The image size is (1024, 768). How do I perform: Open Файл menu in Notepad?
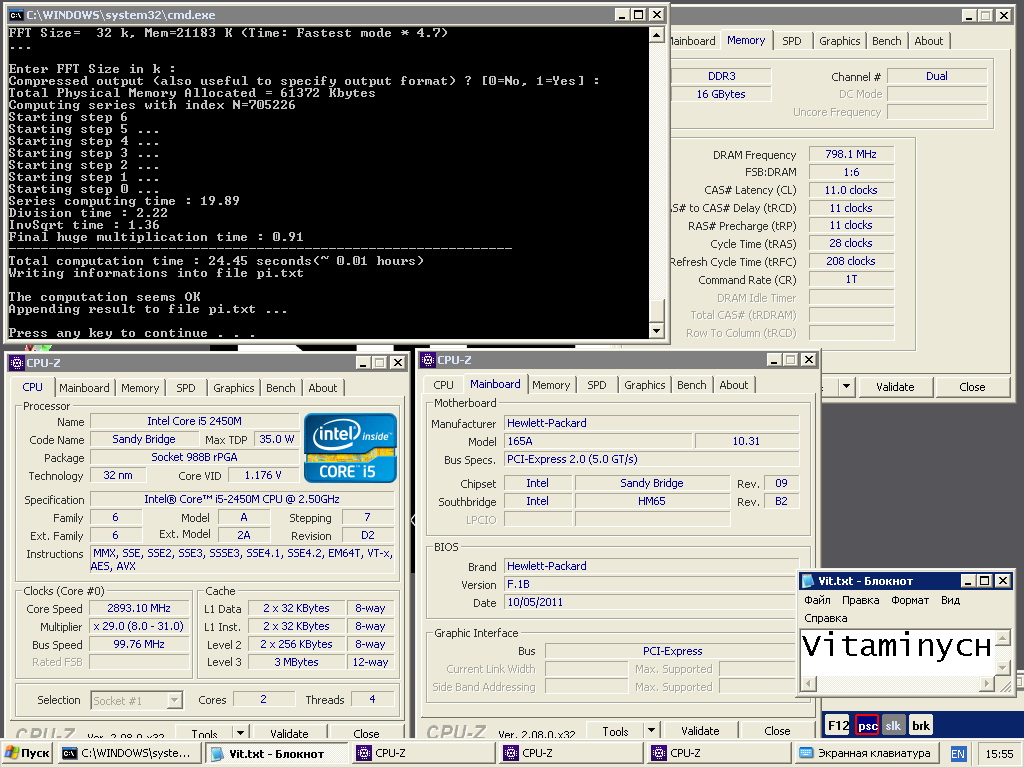coord(817,600)
